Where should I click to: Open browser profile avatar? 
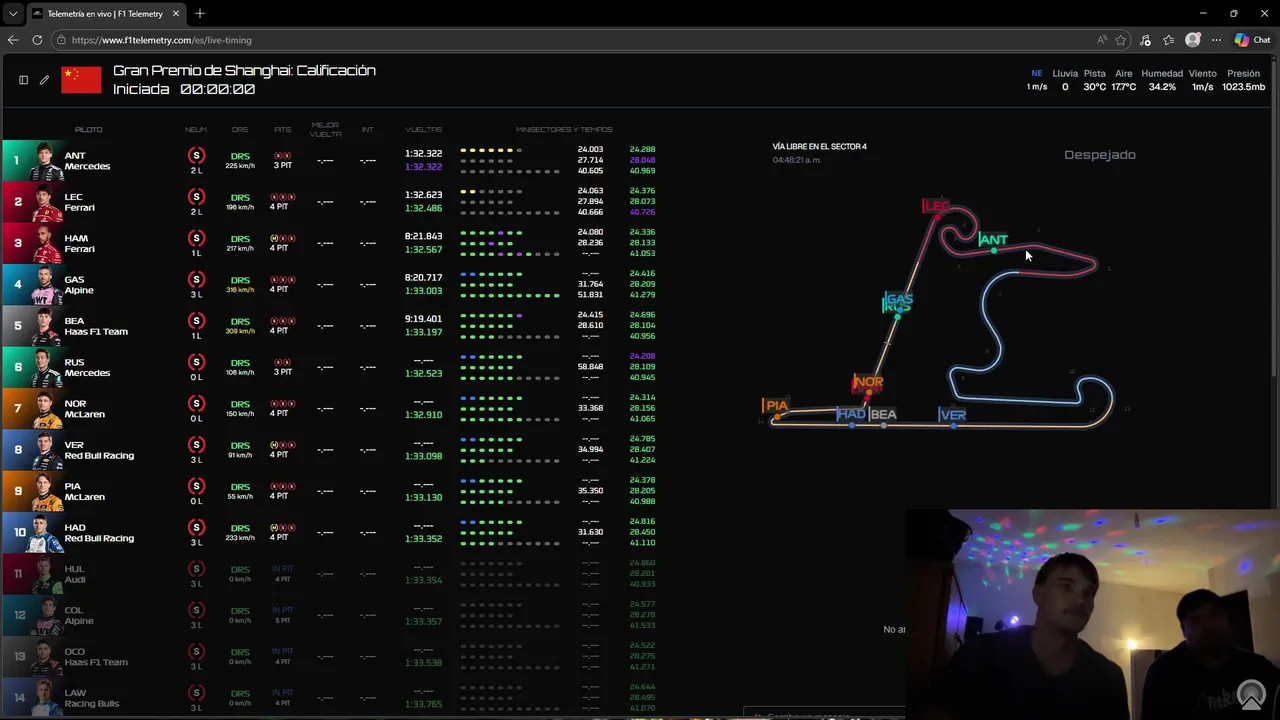point(1192,40)
